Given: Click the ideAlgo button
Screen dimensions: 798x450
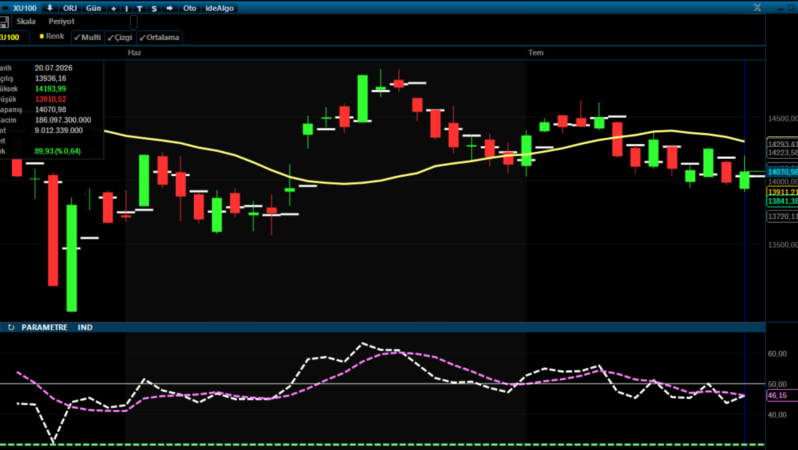Looking at the screenshot, I should (220, 8).
